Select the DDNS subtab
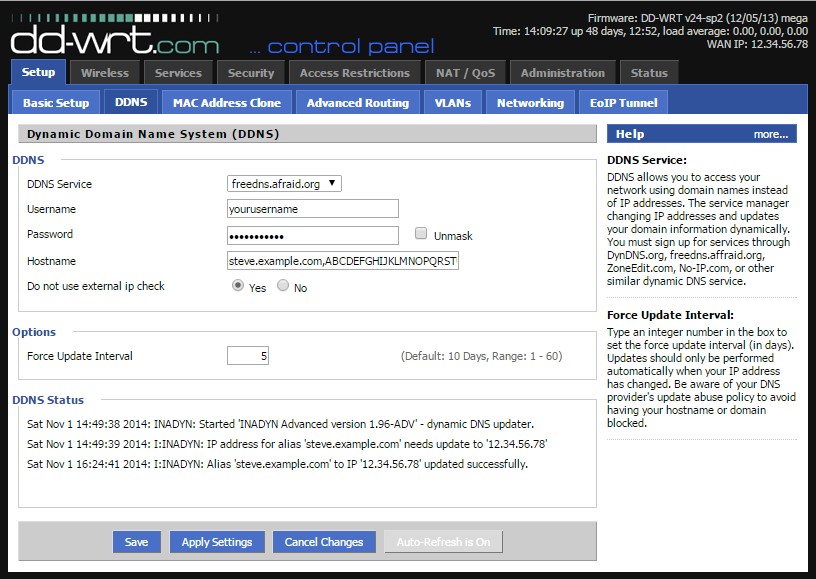 [x=131, y=102]
